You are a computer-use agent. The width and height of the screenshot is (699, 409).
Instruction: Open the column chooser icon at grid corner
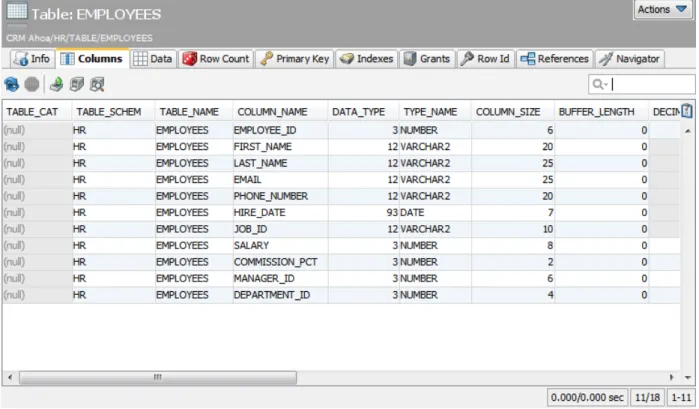[687, 111]
